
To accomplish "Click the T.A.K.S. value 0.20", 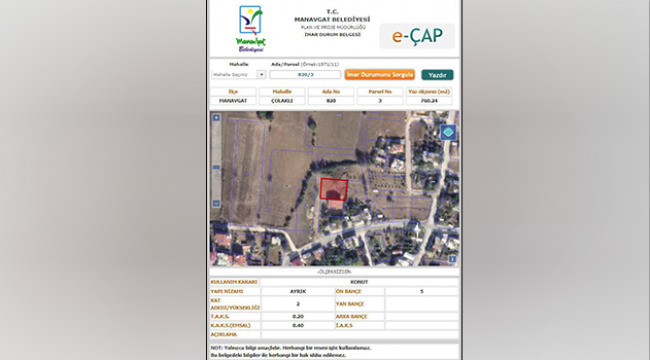I will pyautogui.click(x=298, y=316).
